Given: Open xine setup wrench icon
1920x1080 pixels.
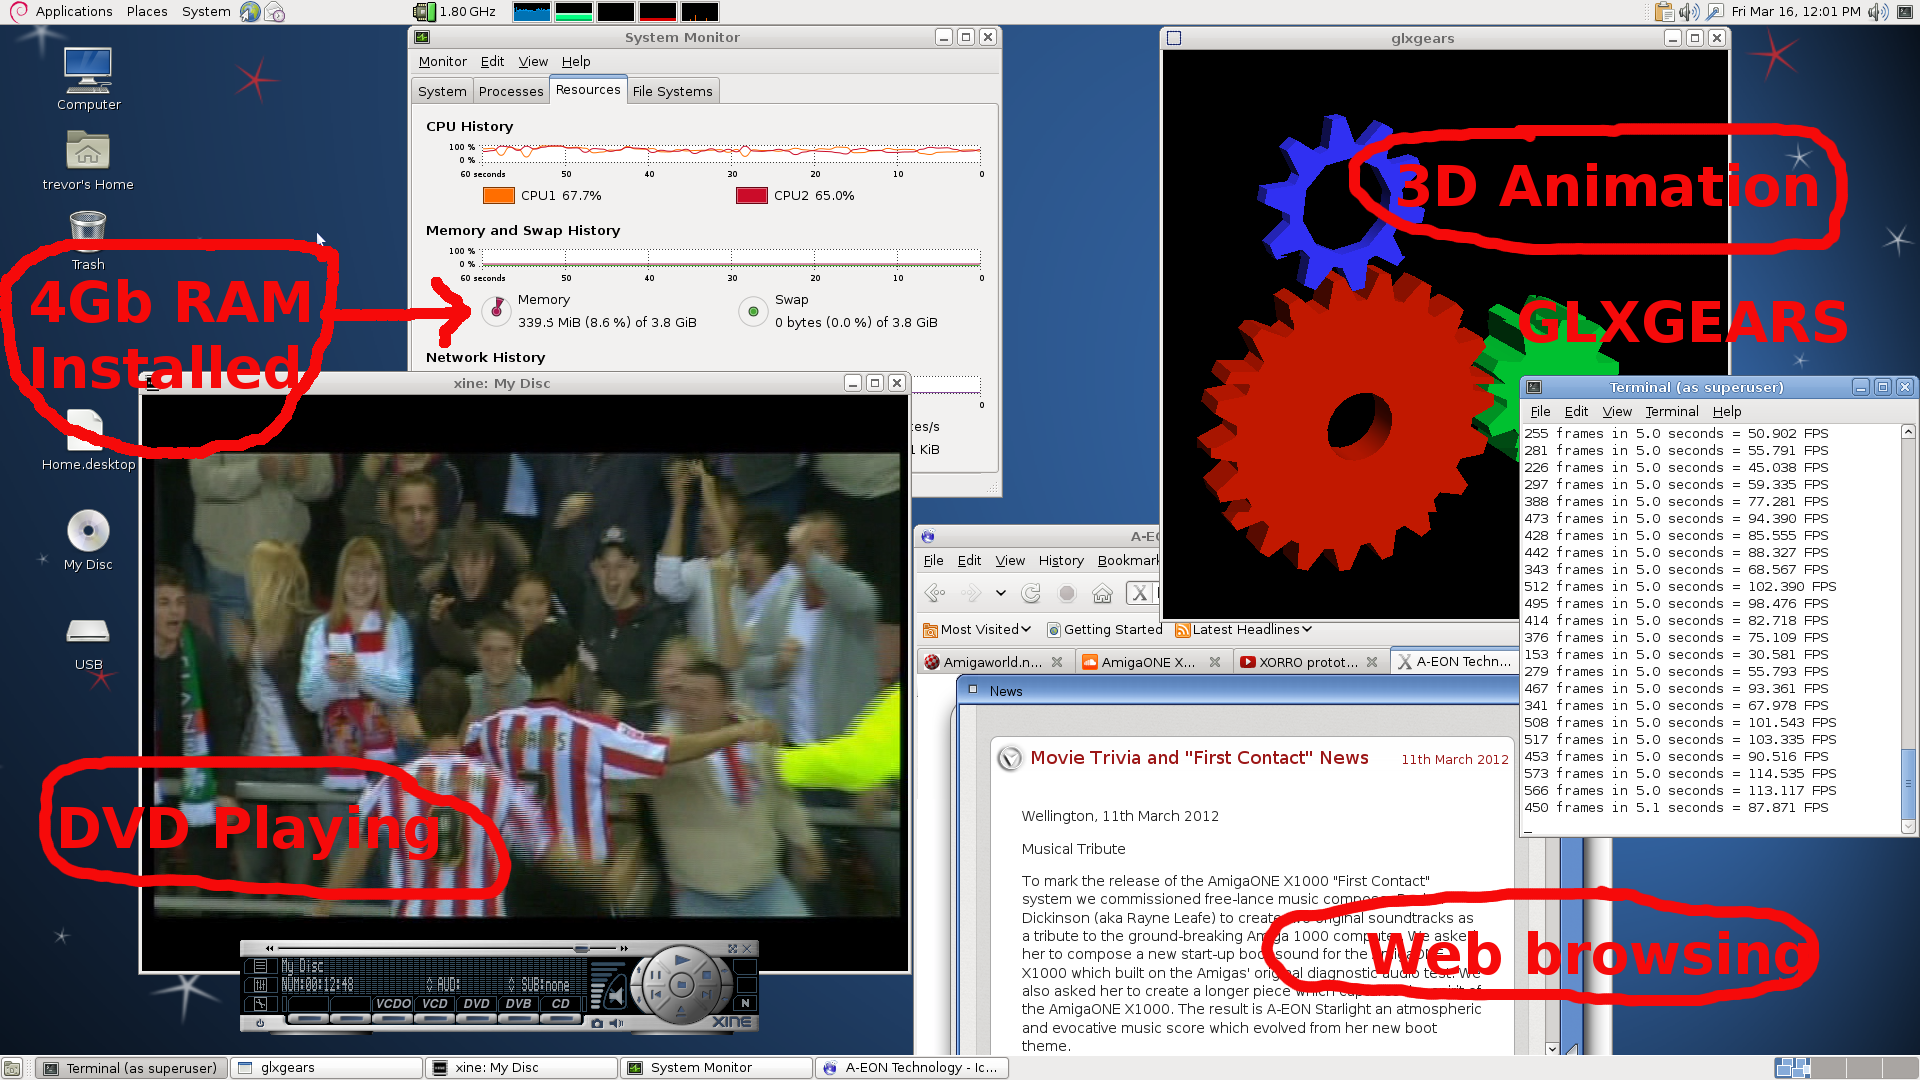Looking at the screenshot, I should (260, 1004).
